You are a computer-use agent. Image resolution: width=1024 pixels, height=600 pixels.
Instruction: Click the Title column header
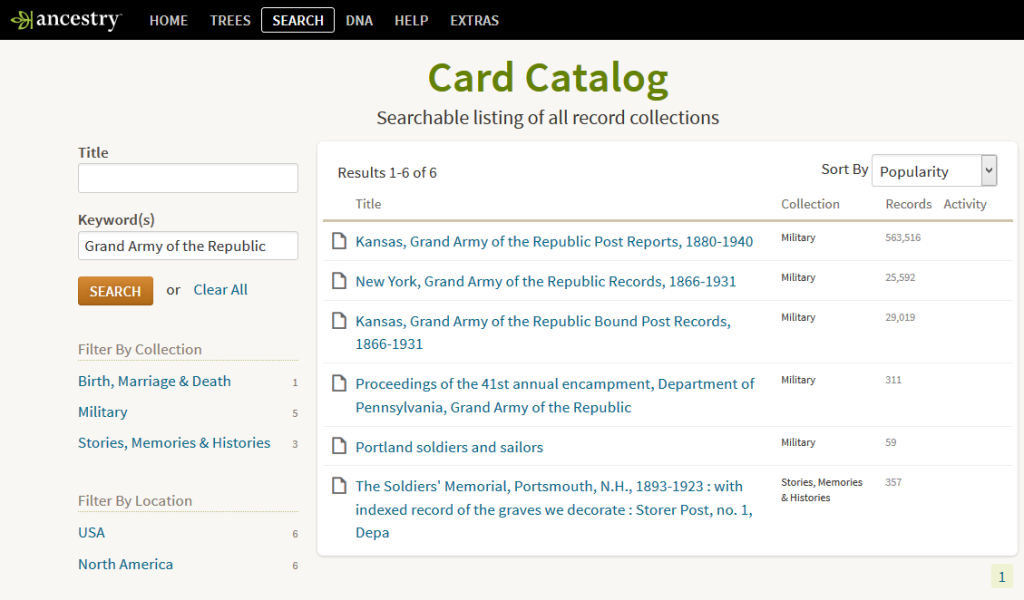368,204
